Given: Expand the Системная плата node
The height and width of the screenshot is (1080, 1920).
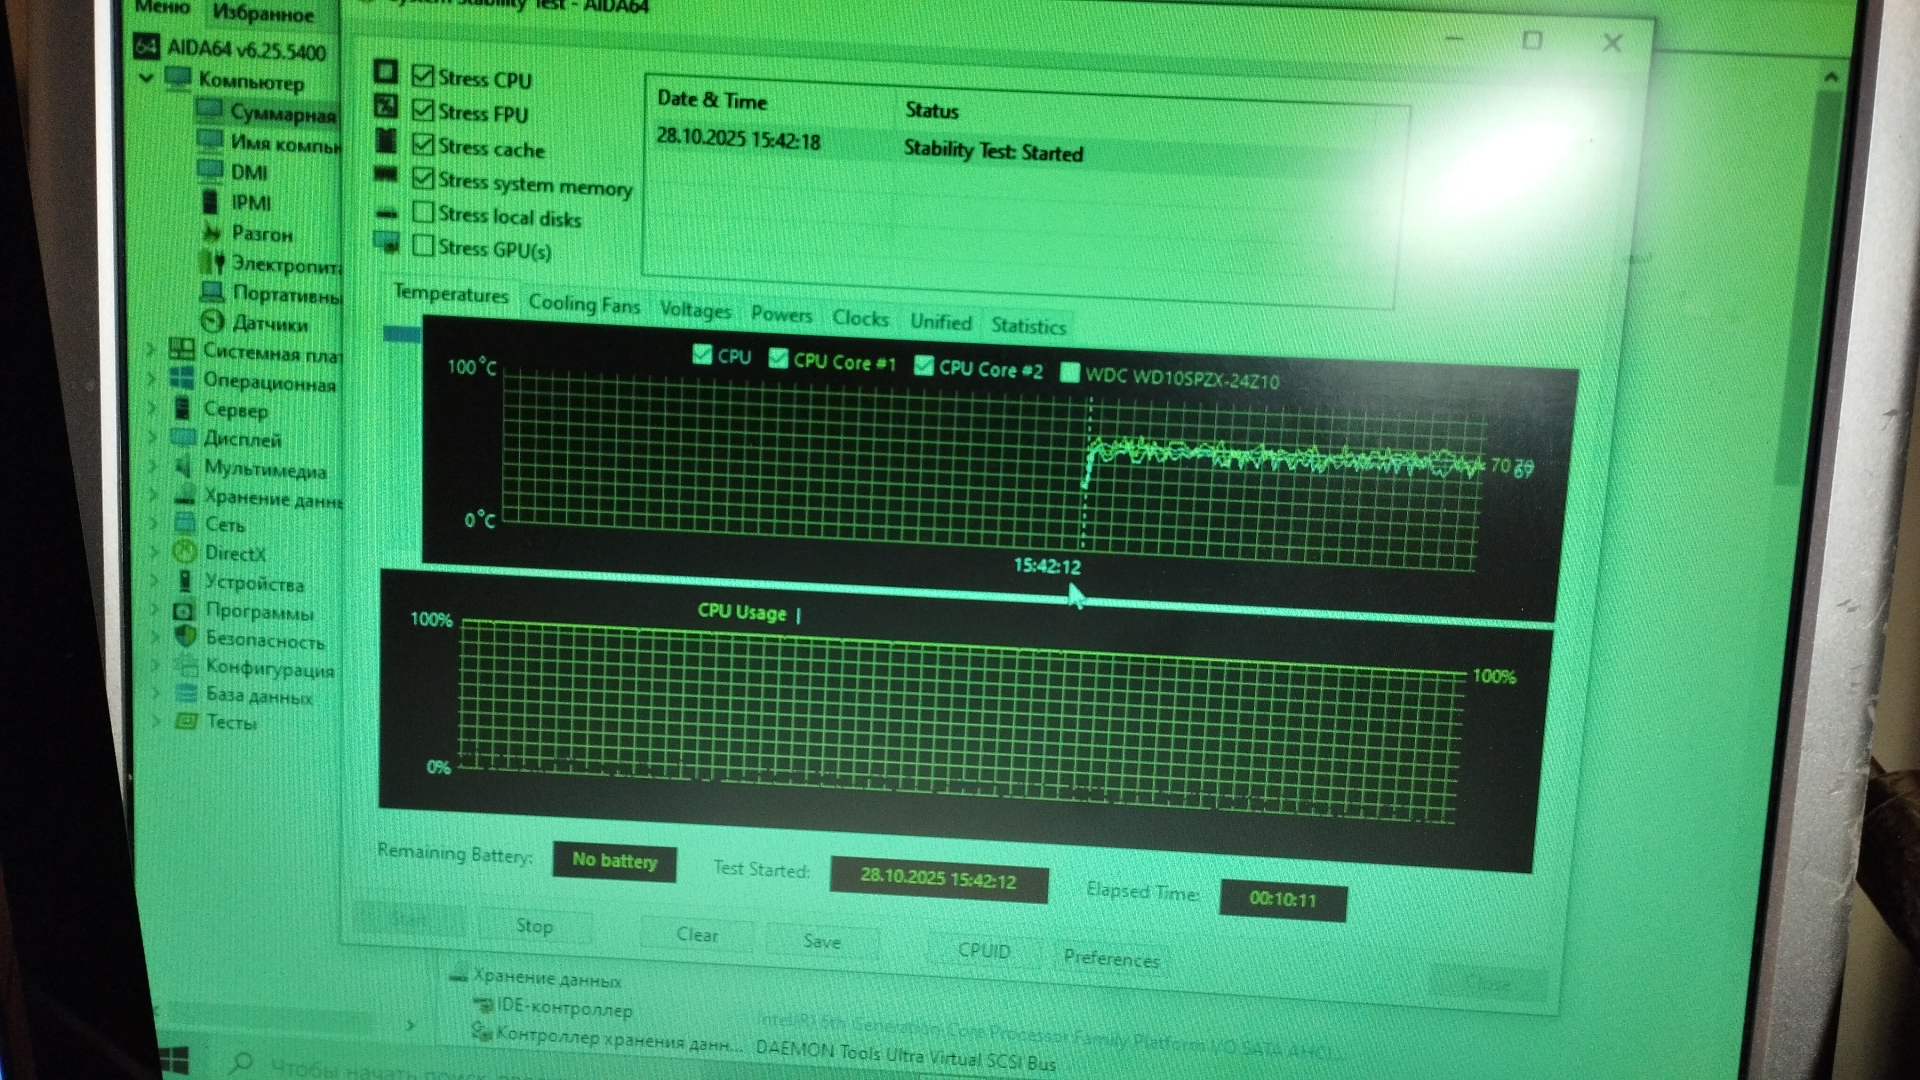Looking at the screenshot, I should tap(152, 349).
